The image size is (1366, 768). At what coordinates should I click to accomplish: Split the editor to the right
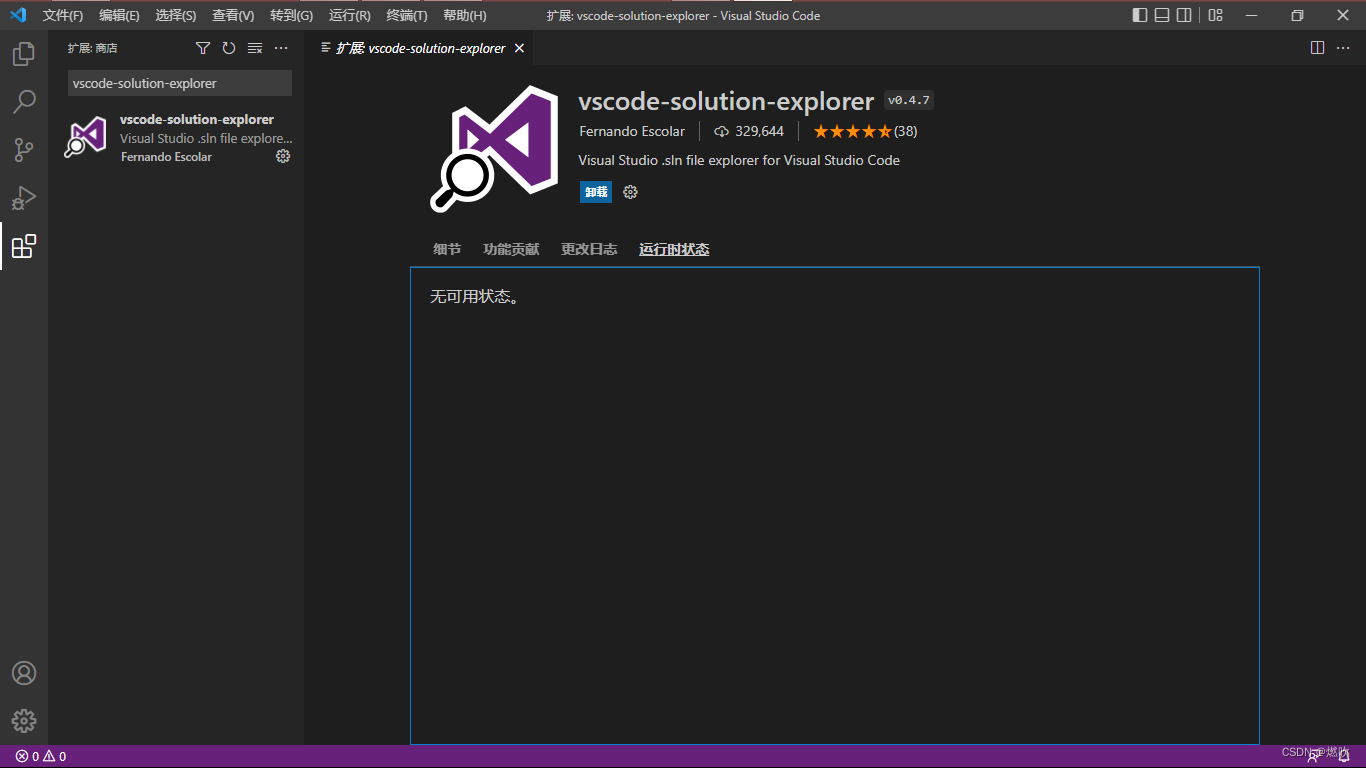tap(1318, 48)
